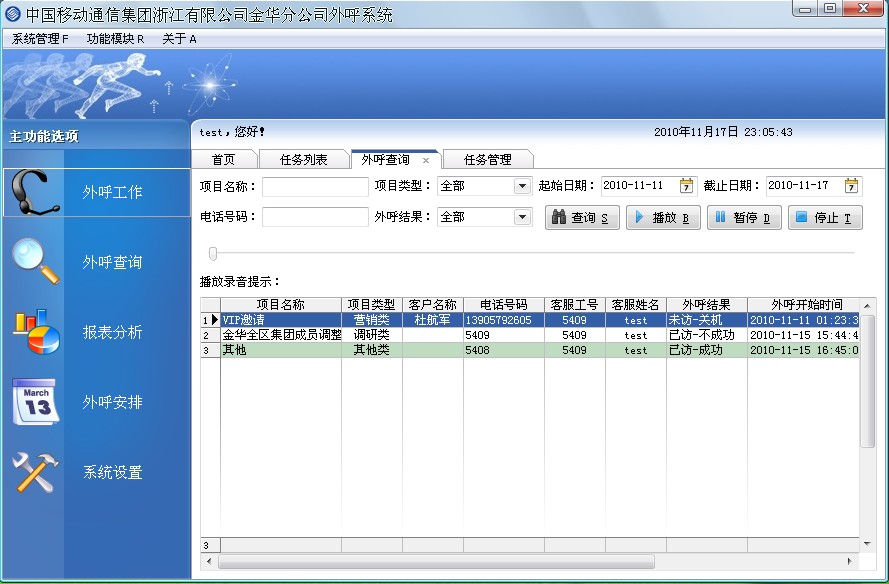Screen dimensions: 889x584
Task: Click the 其他类 type cell
Action: coord(372,350)
